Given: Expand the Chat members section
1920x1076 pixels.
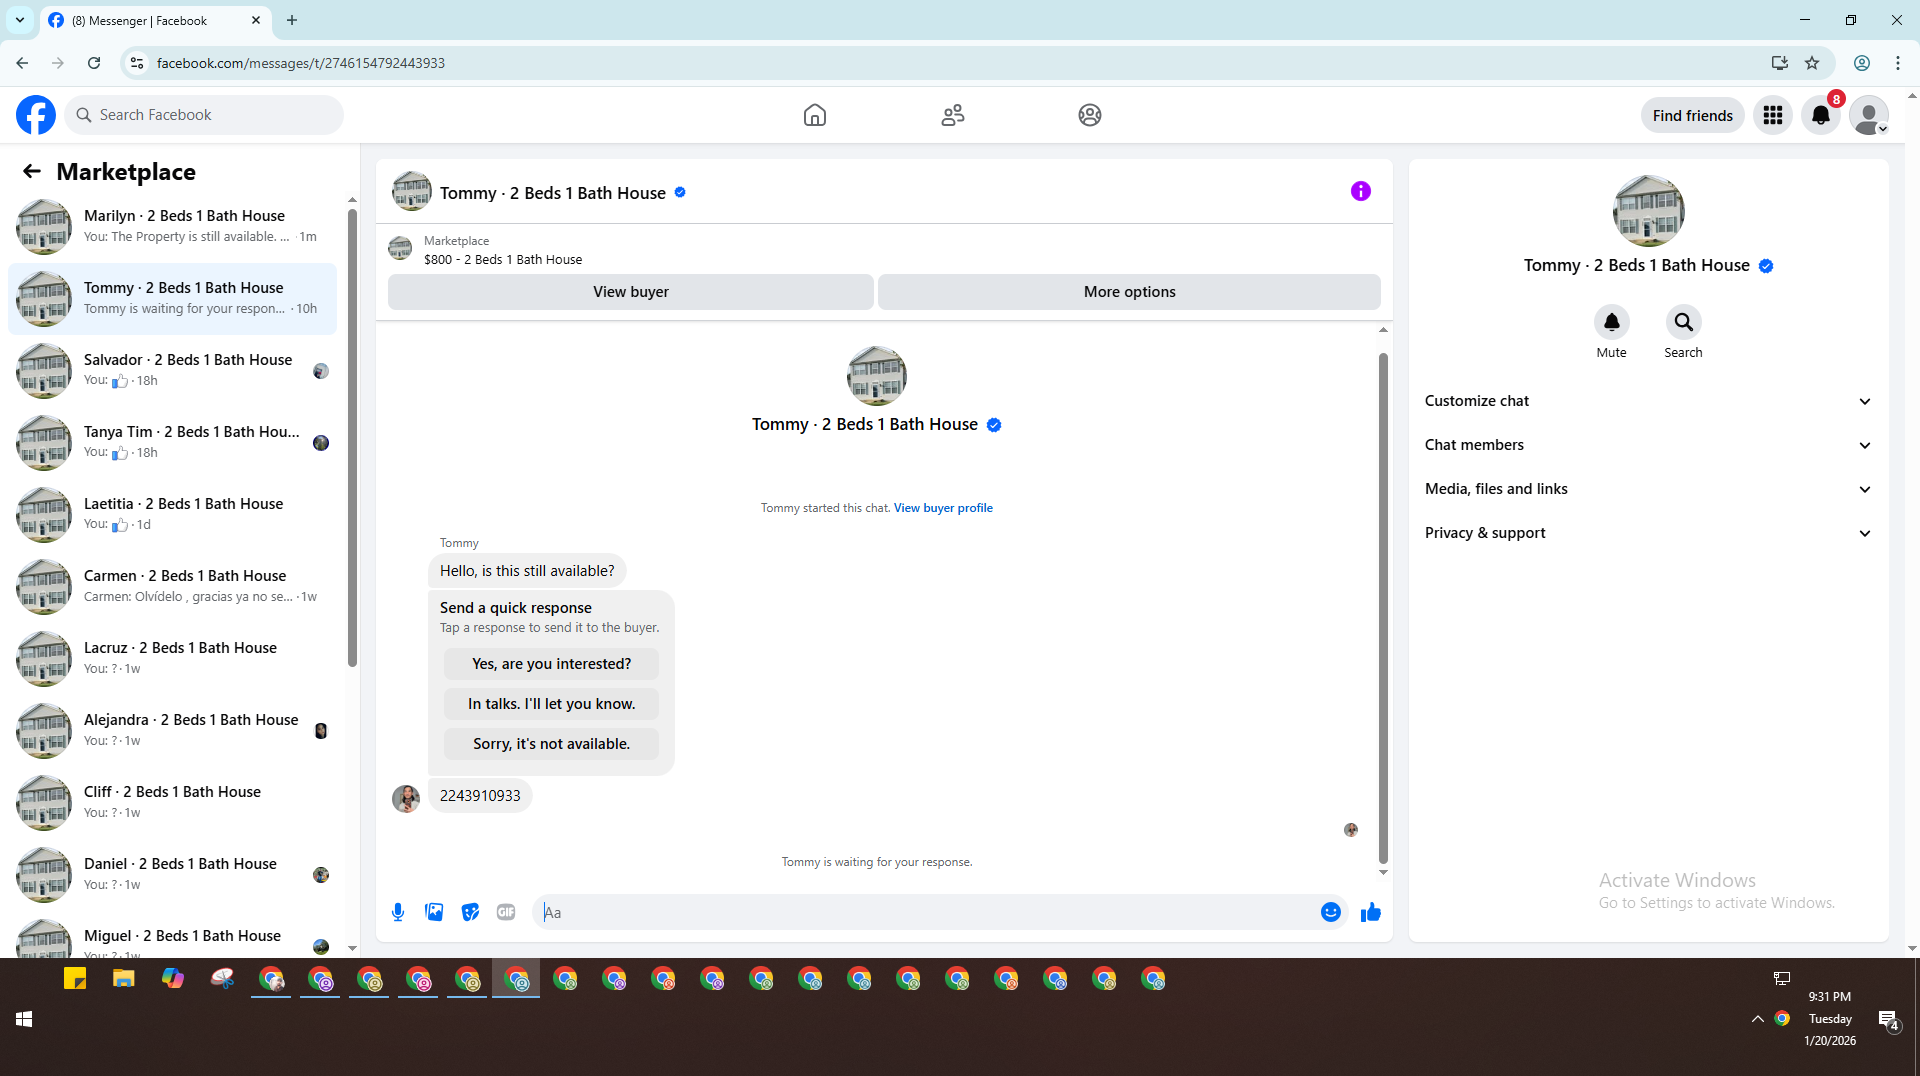Looking at the screenshot, I should coord(1649,445).
